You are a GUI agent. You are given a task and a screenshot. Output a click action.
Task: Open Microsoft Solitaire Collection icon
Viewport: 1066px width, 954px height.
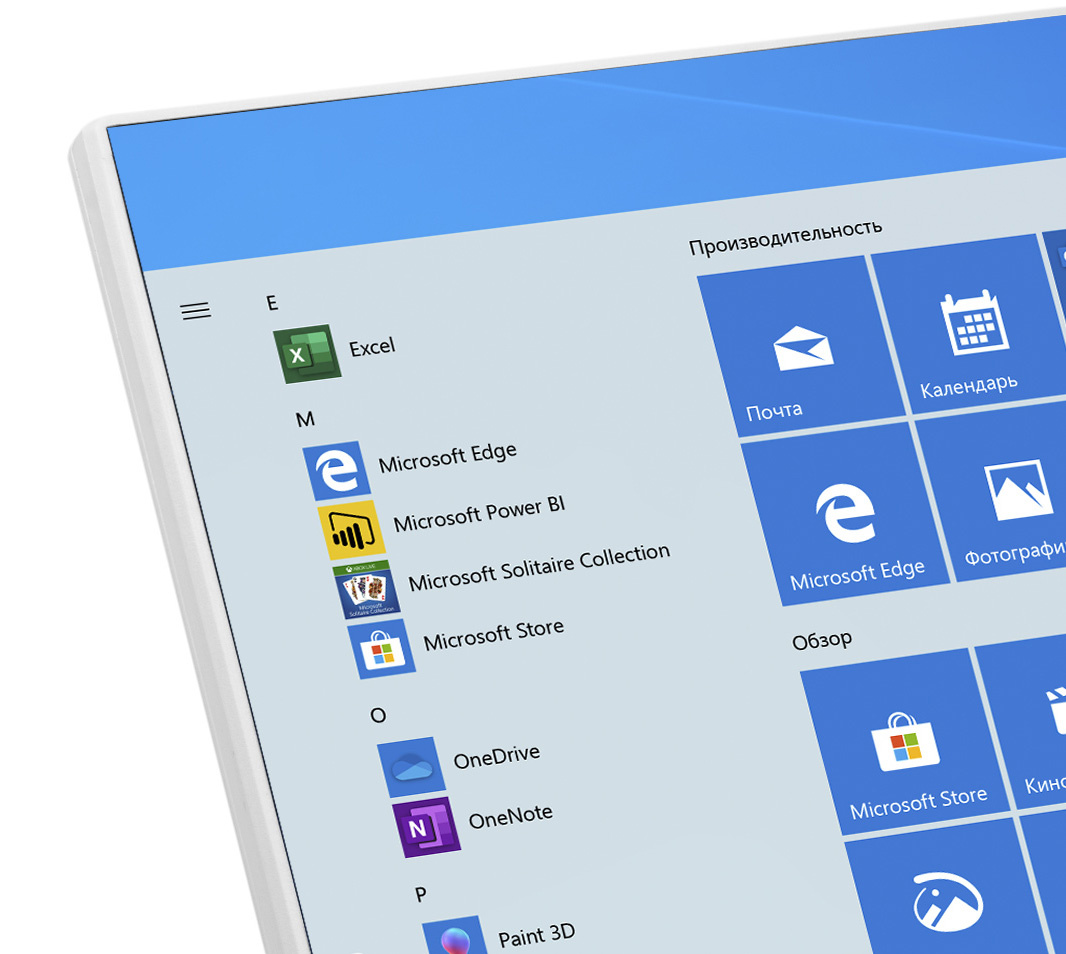point(366,589)
